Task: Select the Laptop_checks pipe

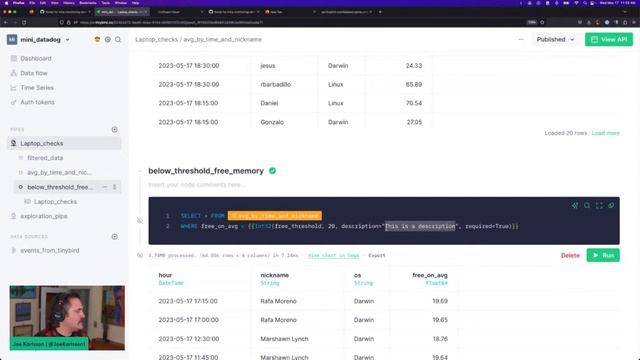Action: (x=64, y=143)
